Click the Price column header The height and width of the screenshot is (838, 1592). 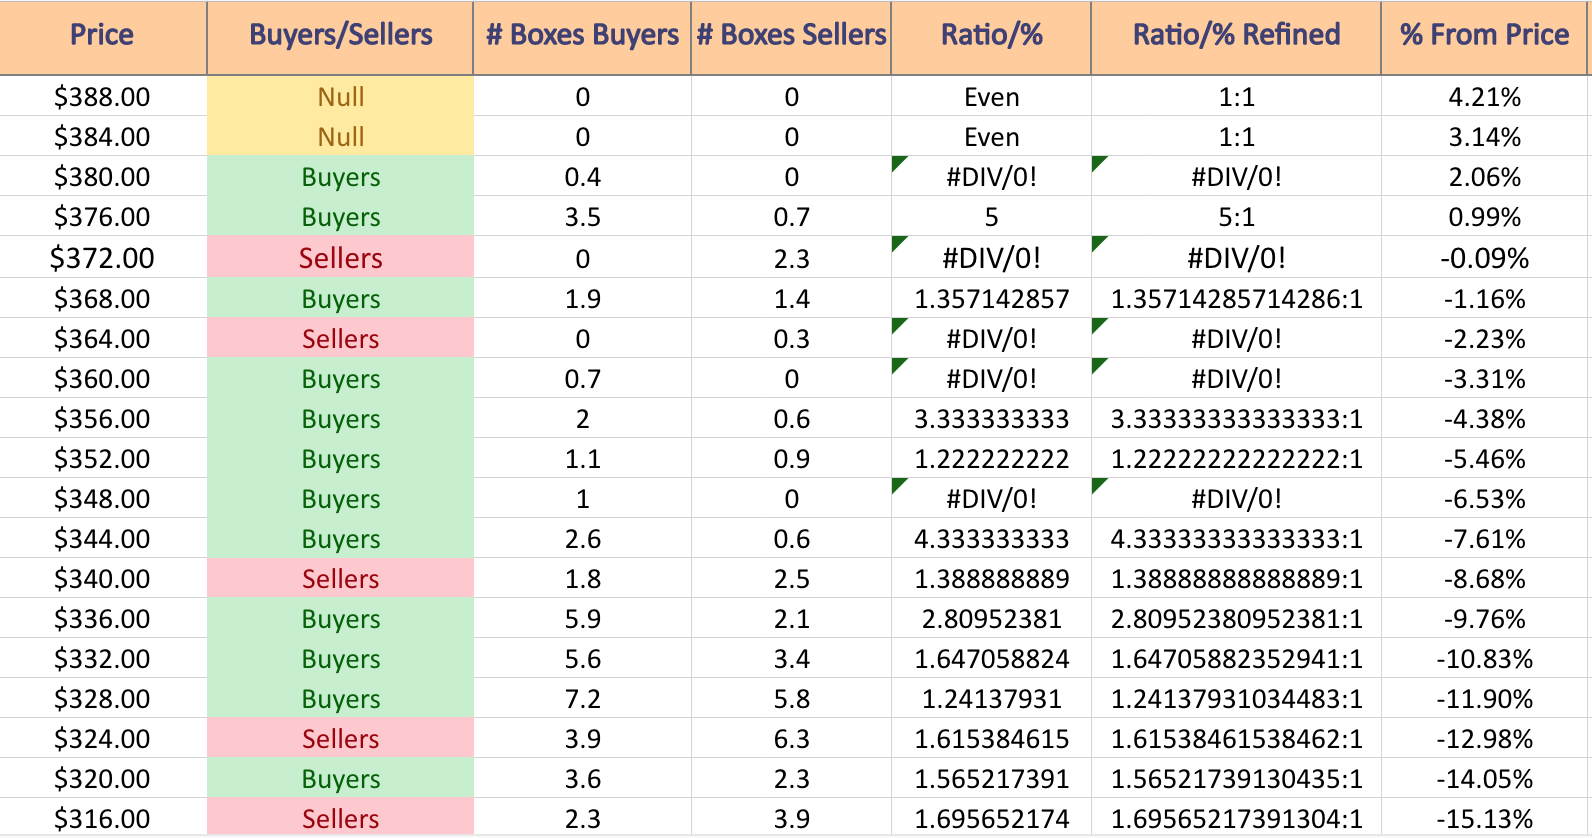102,36
